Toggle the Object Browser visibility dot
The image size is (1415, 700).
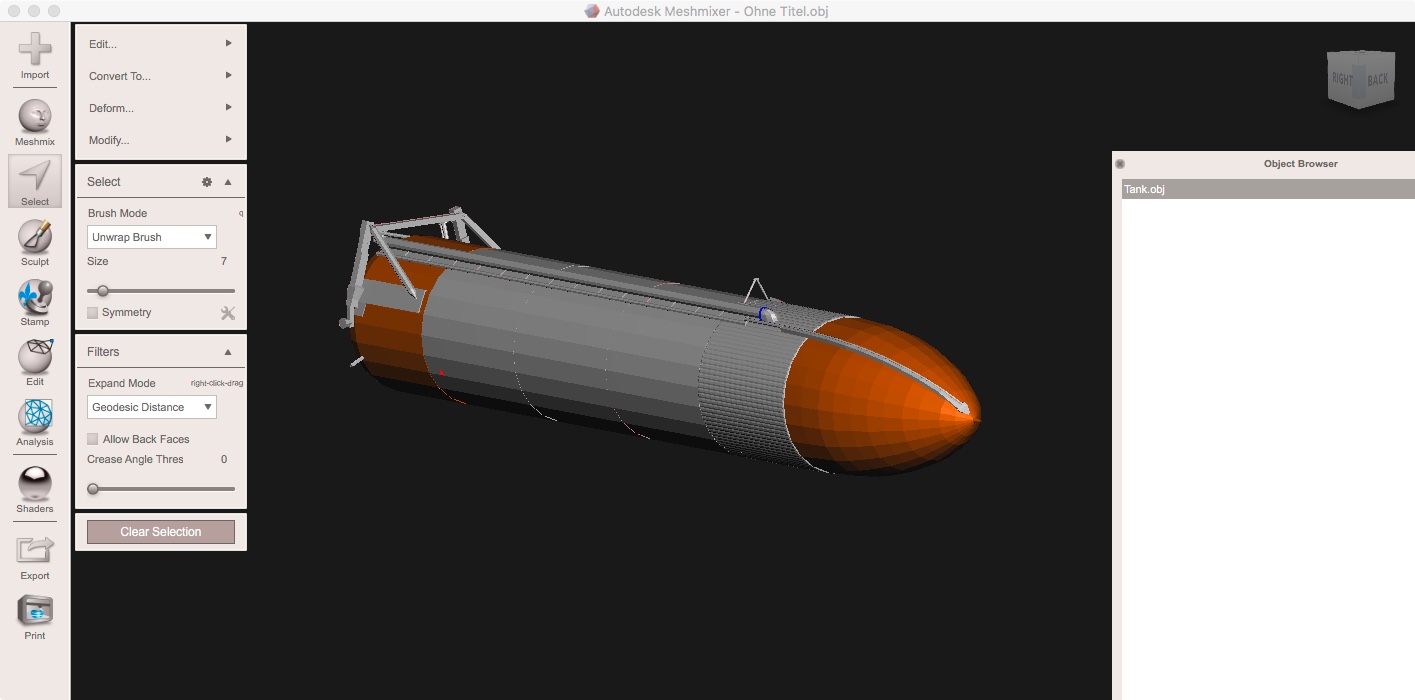click(x=1120, y=163)
